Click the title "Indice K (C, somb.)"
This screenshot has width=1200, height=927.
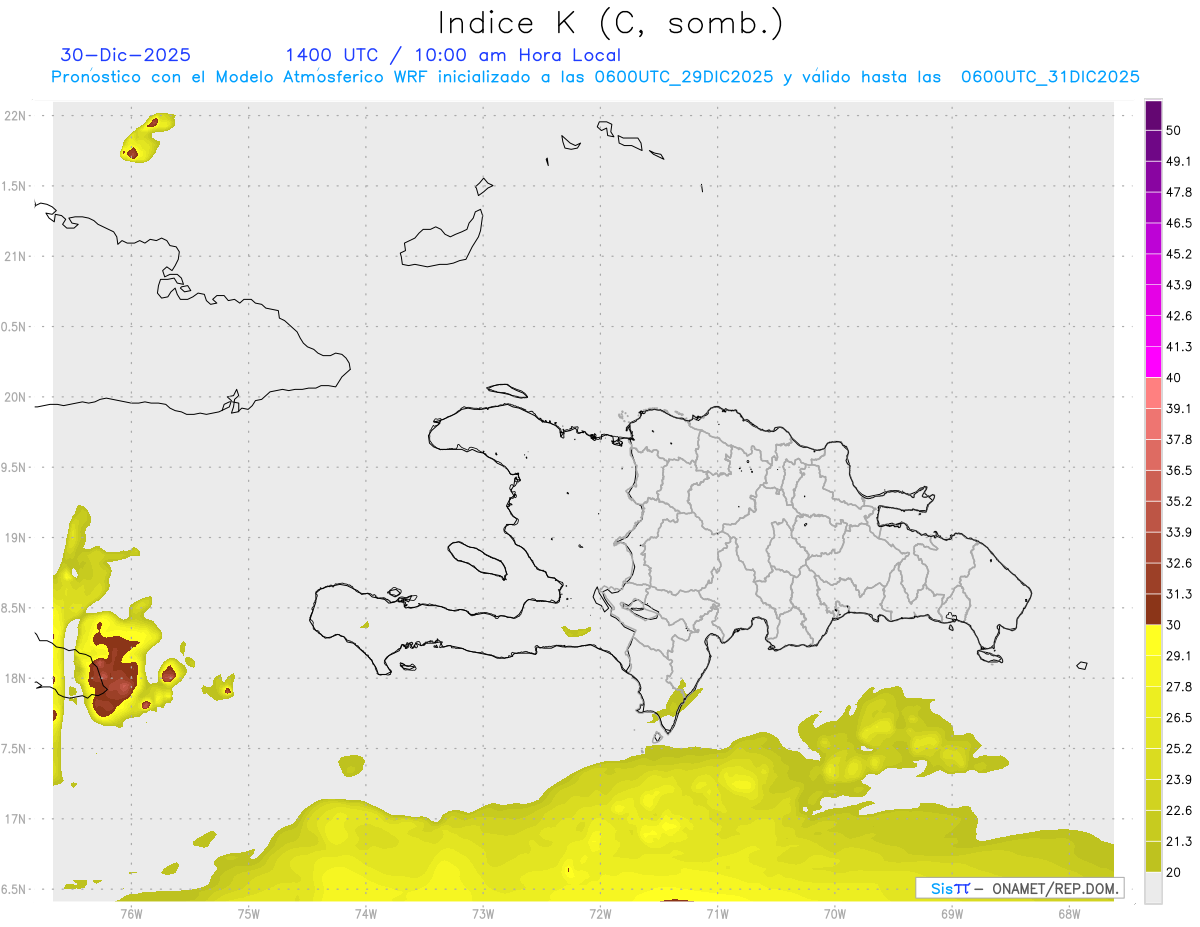(611, 23)
